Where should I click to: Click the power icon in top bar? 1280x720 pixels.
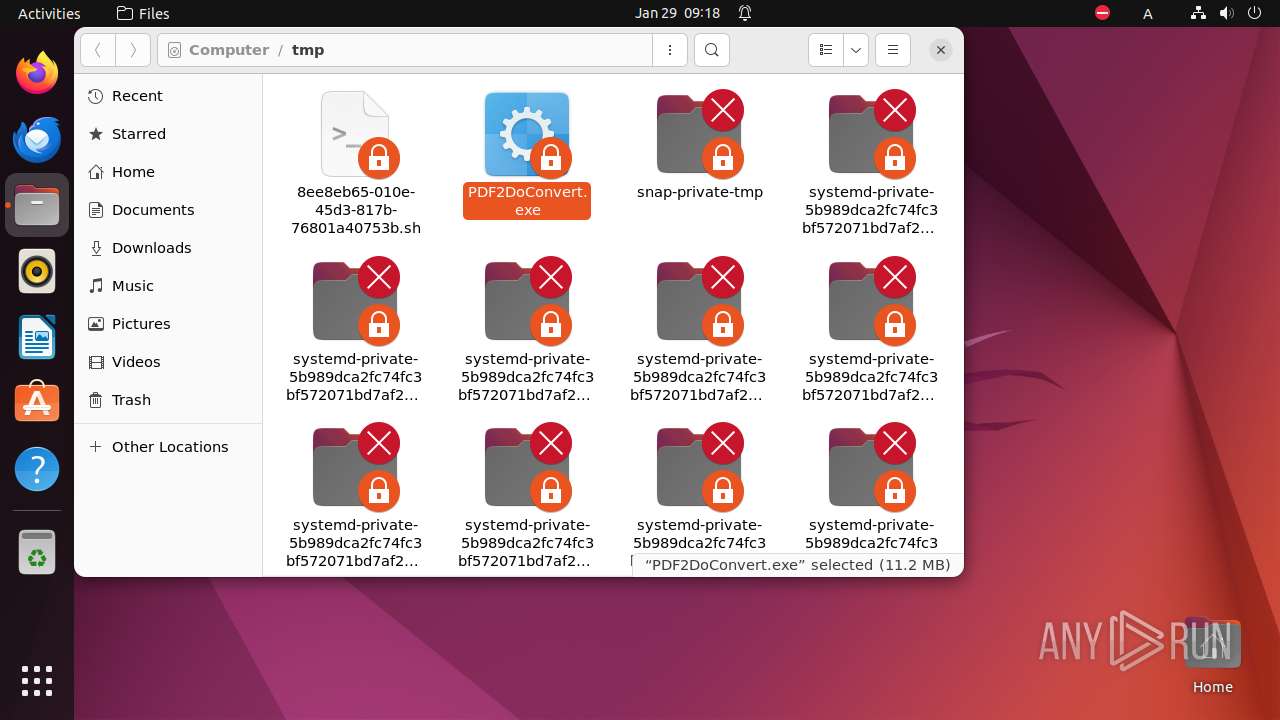[x=1254, y=13]
